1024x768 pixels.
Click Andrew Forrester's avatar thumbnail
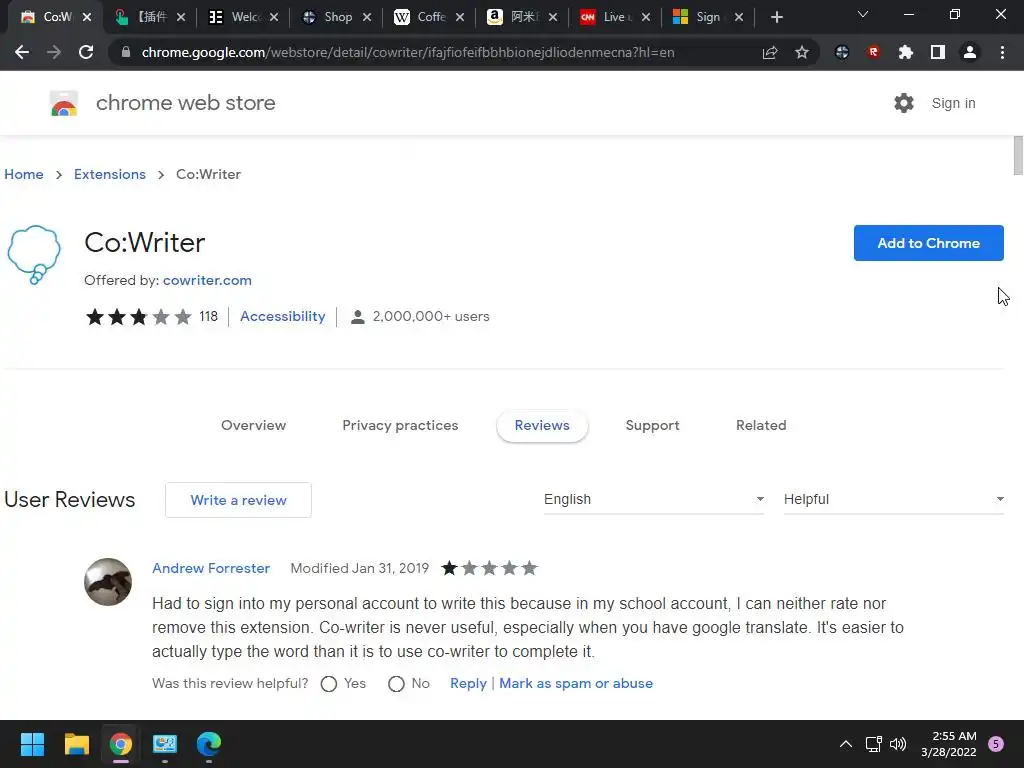coord(108,582)
